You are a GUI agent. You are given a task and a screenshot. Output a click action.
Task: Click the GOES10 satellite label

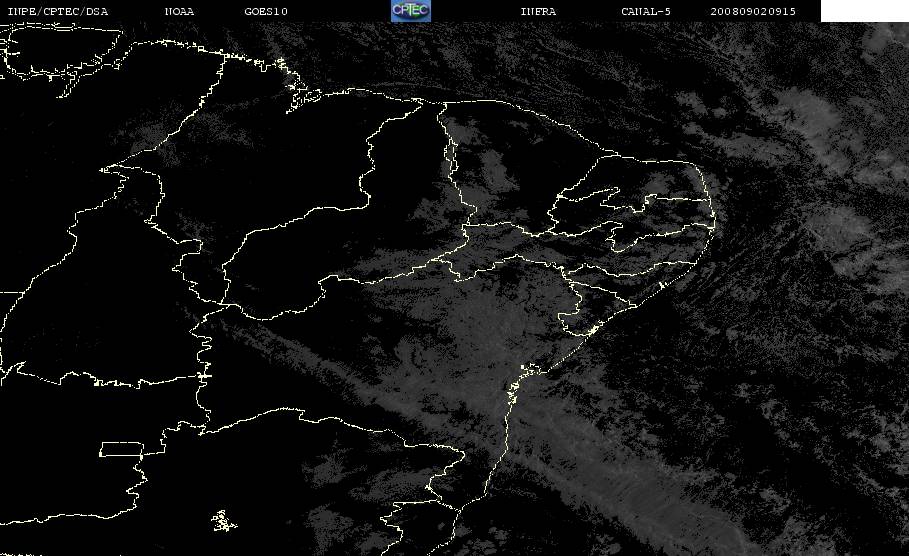pyautogui.click(x=266, y=12)
